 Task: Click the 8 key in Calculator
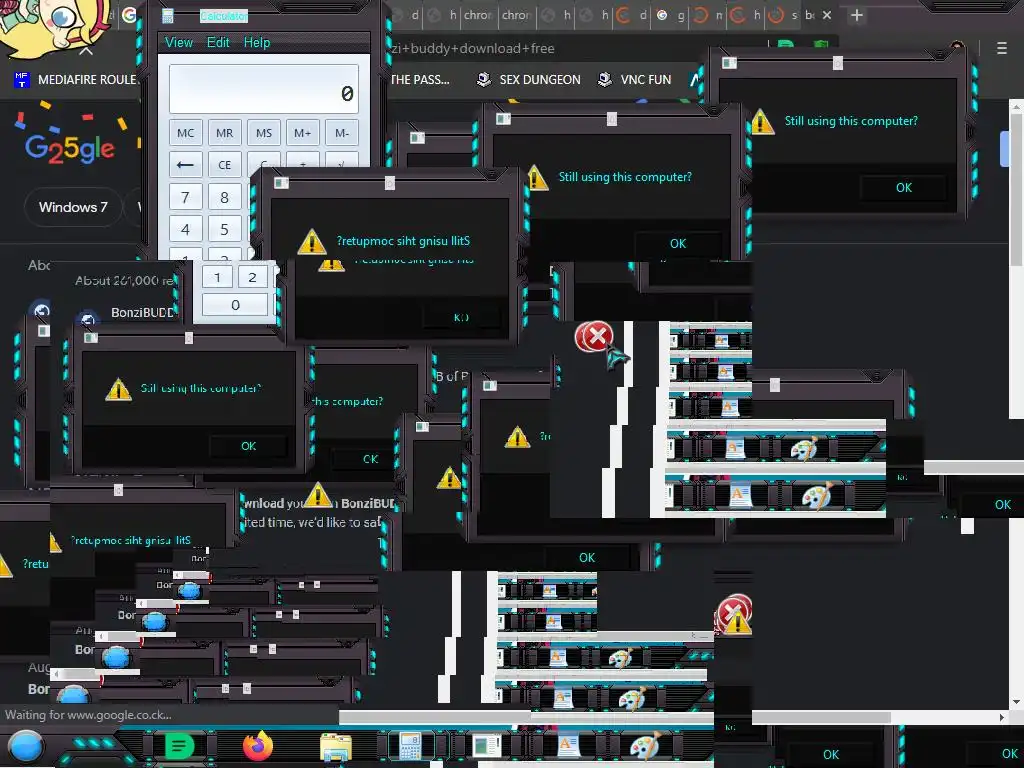[225, 197]
